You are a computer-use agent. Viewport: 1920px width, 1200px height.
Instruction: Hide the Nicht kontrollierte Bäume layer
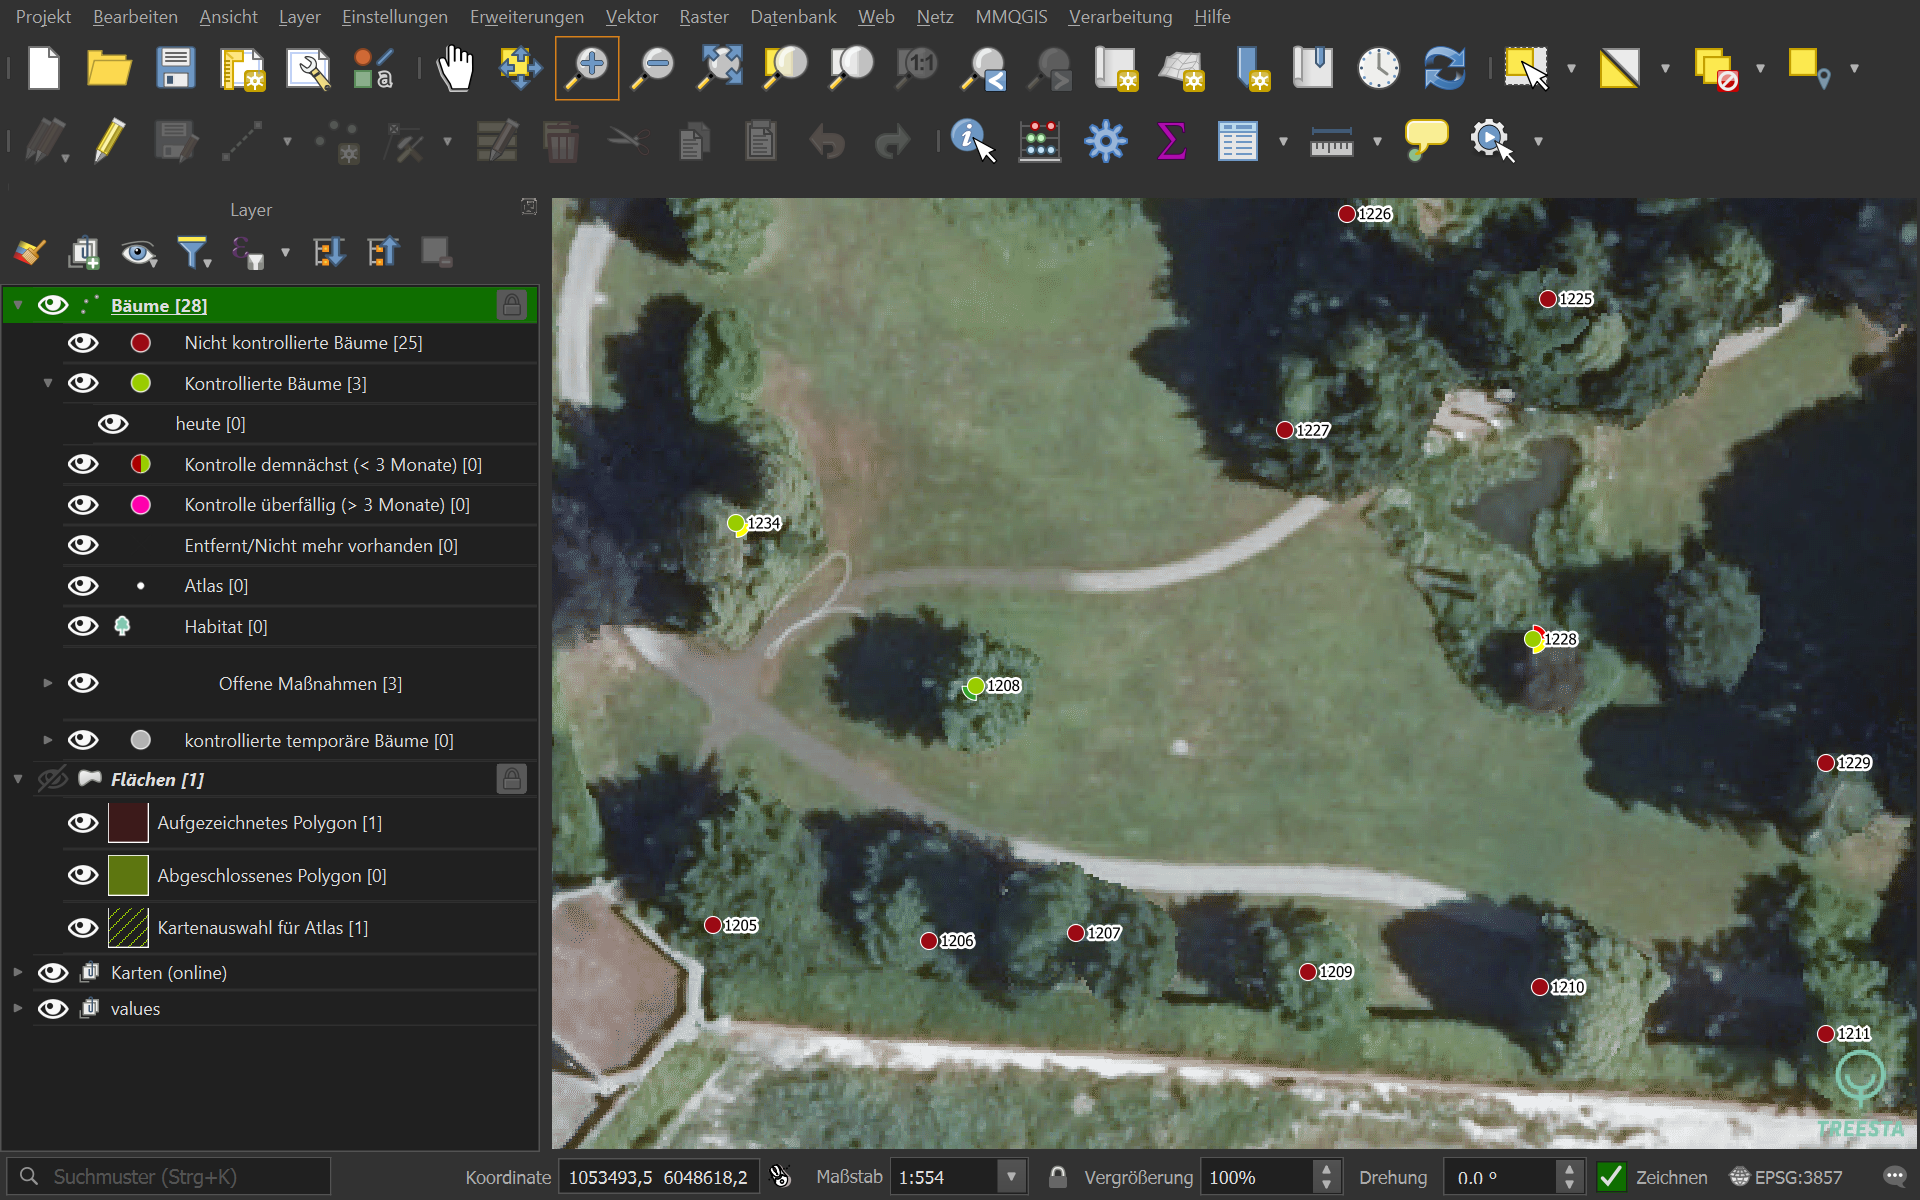click(x=83, y=342)
